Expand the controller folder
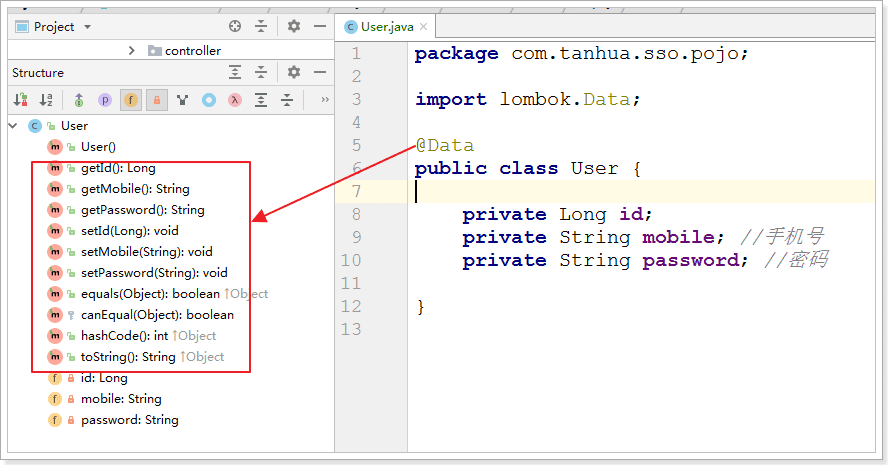The image size is (888, 465). [x=132, y=50]
